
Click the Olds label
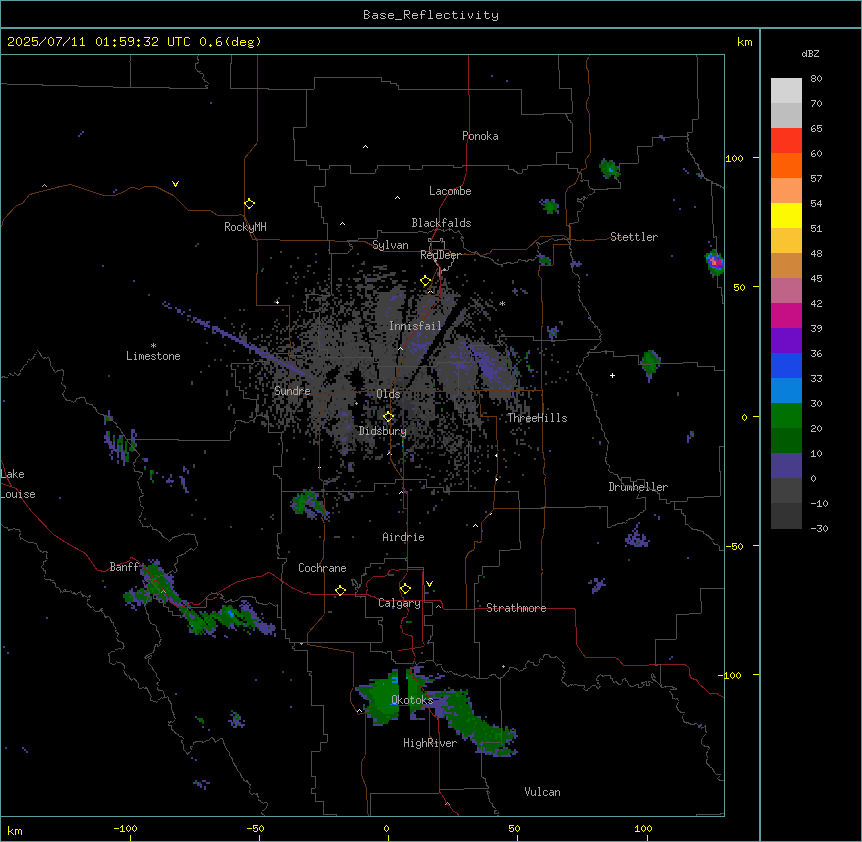click(388, 394)
